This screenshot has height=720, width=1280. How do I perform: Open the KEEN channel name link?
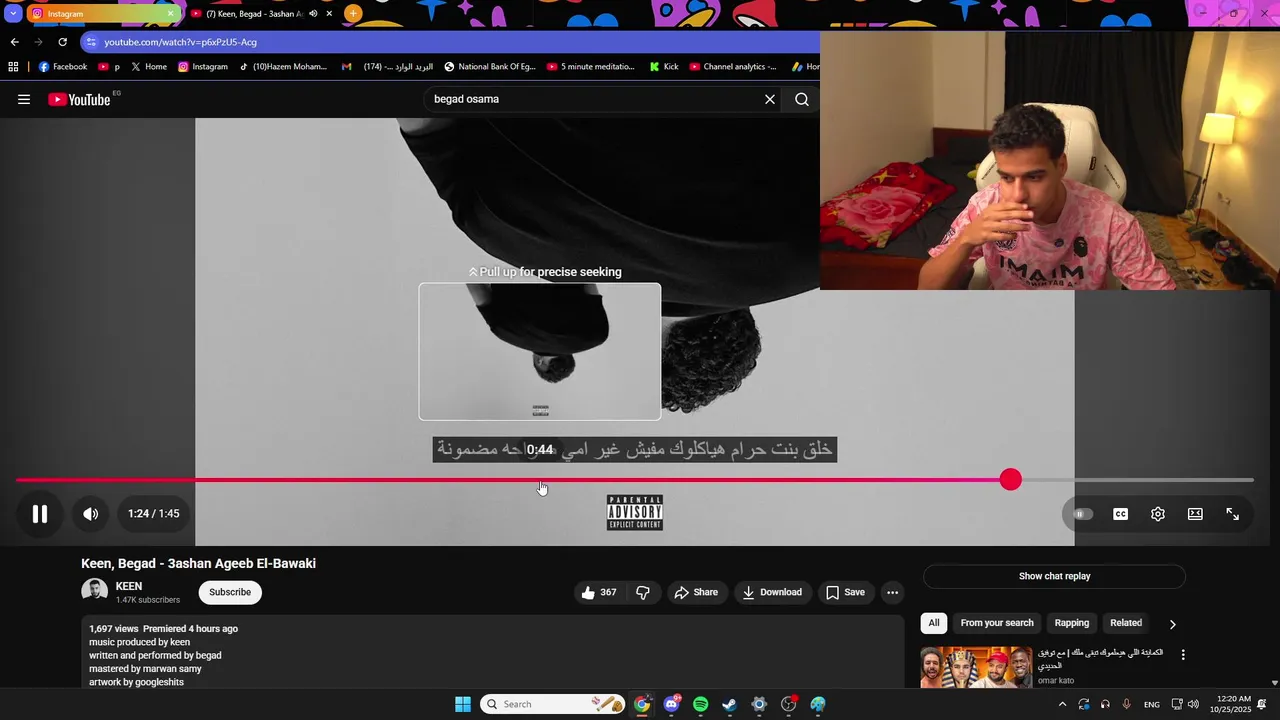pyautogui.click(x=129, y=586)
